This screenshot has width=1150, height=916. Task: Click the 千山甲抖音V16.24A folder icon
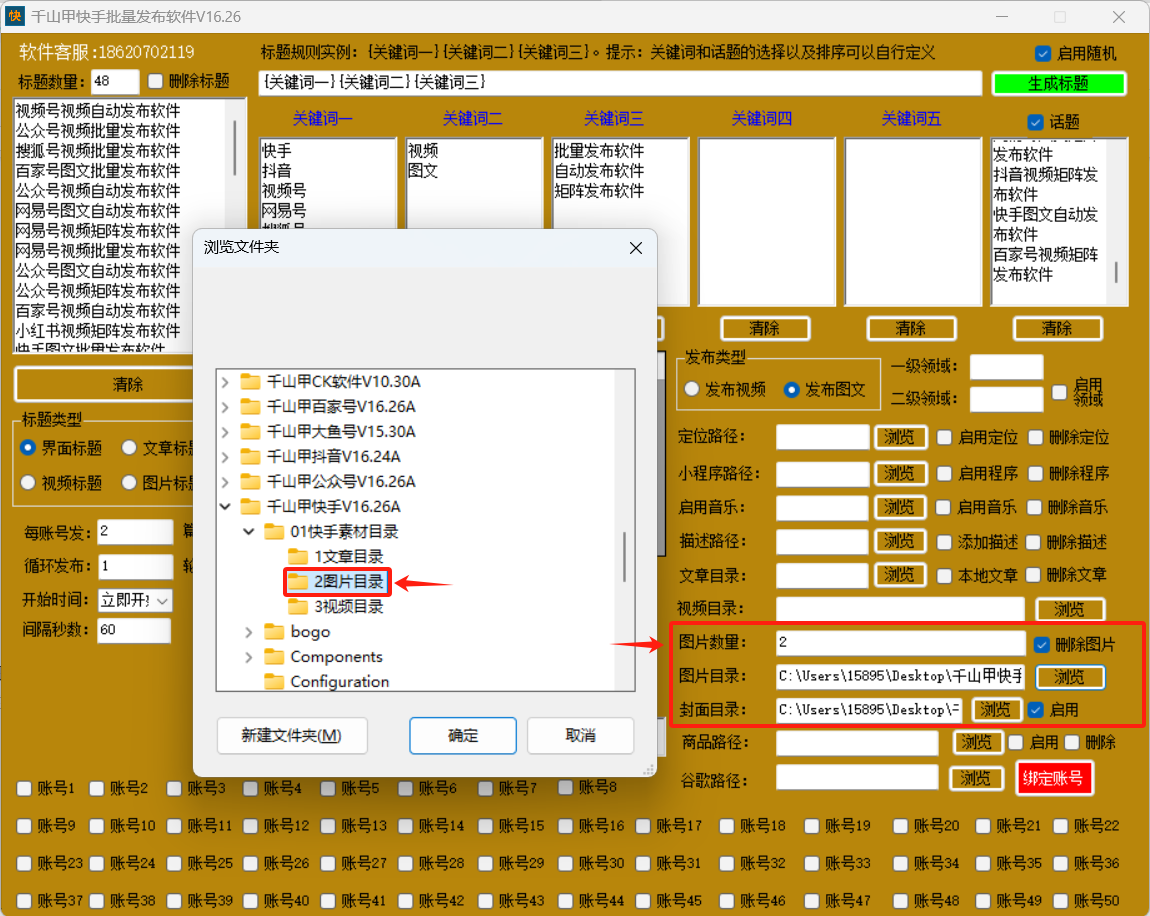point(250,456)
